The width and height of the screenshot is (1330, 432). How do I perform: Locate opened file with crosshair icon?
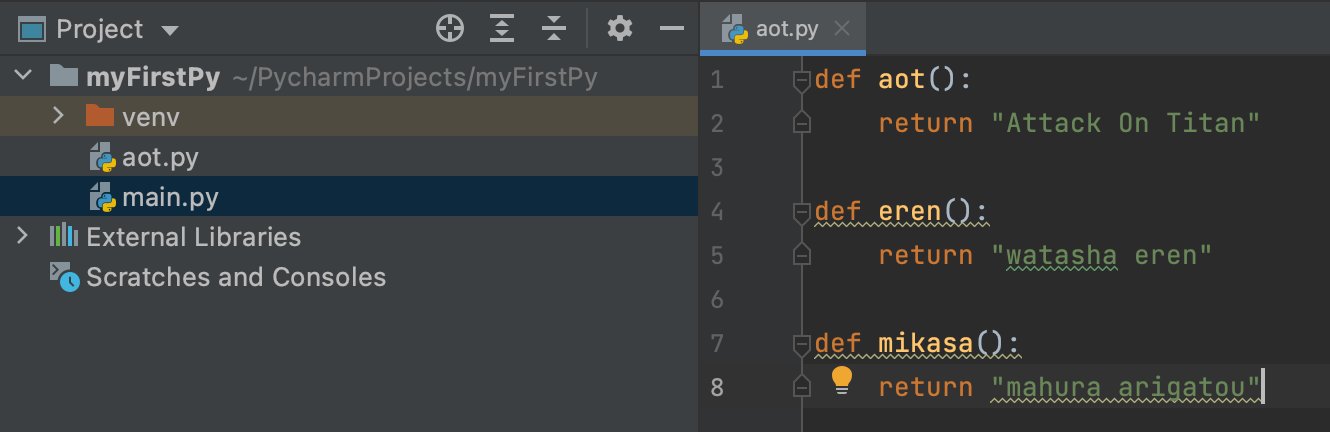[450, 29]
